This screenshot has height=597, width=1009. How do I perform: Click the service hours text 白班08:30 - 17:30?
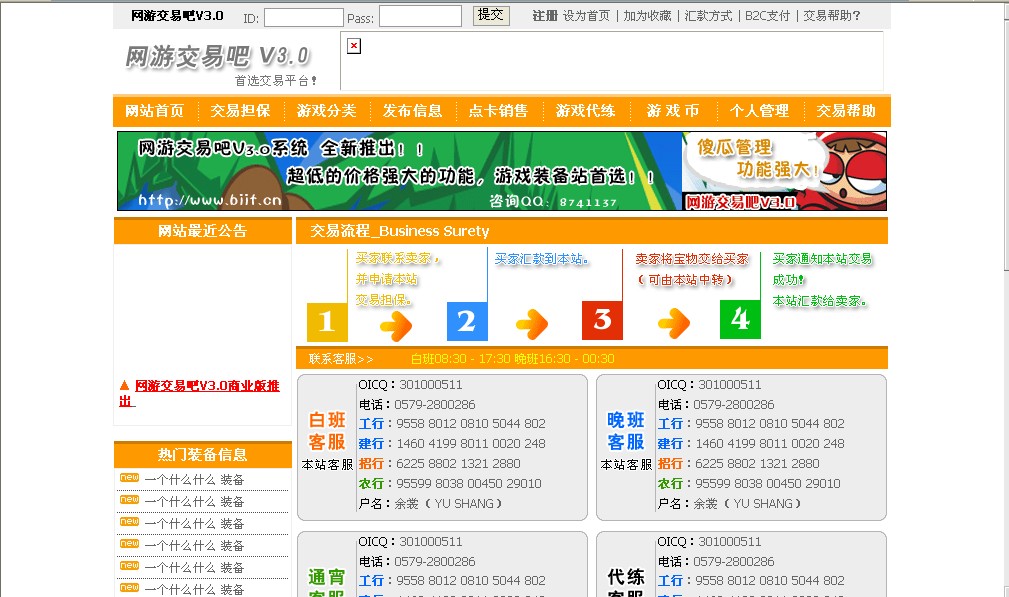click(460, 359)
